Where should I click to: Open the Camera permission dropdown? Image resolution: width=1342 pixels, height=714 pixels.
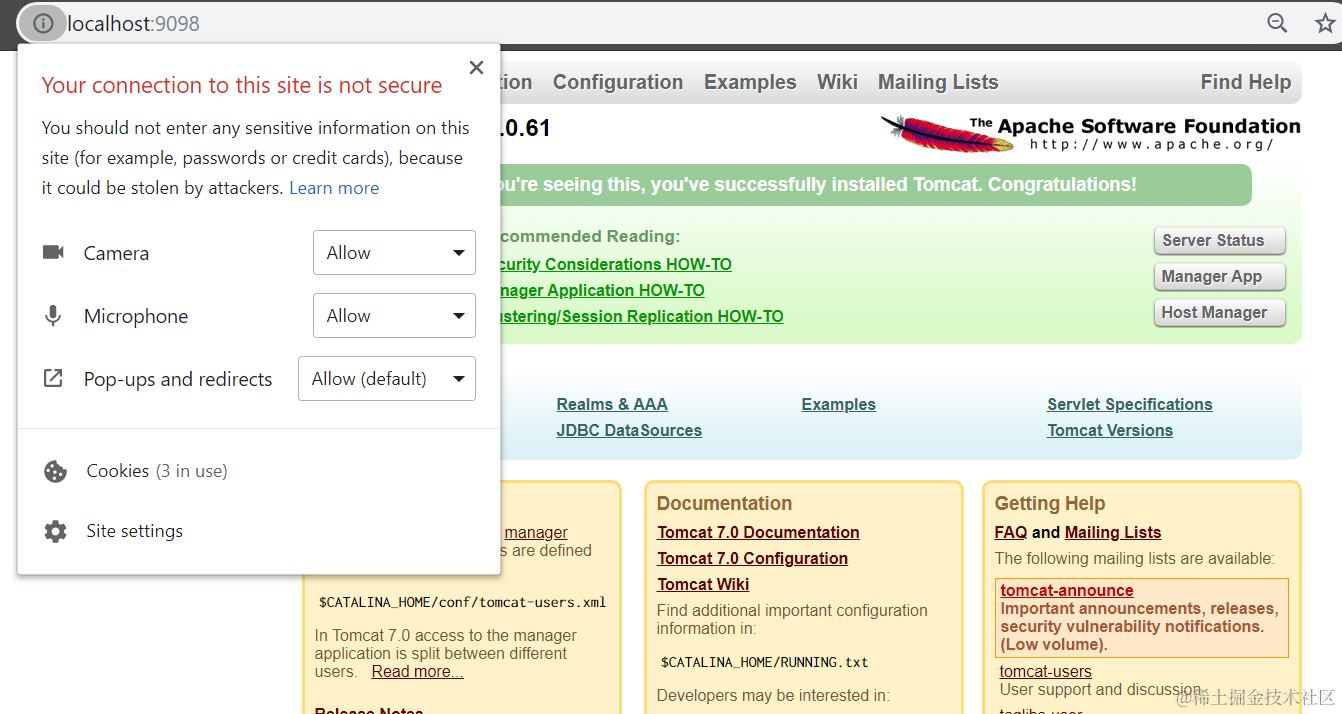394,253
